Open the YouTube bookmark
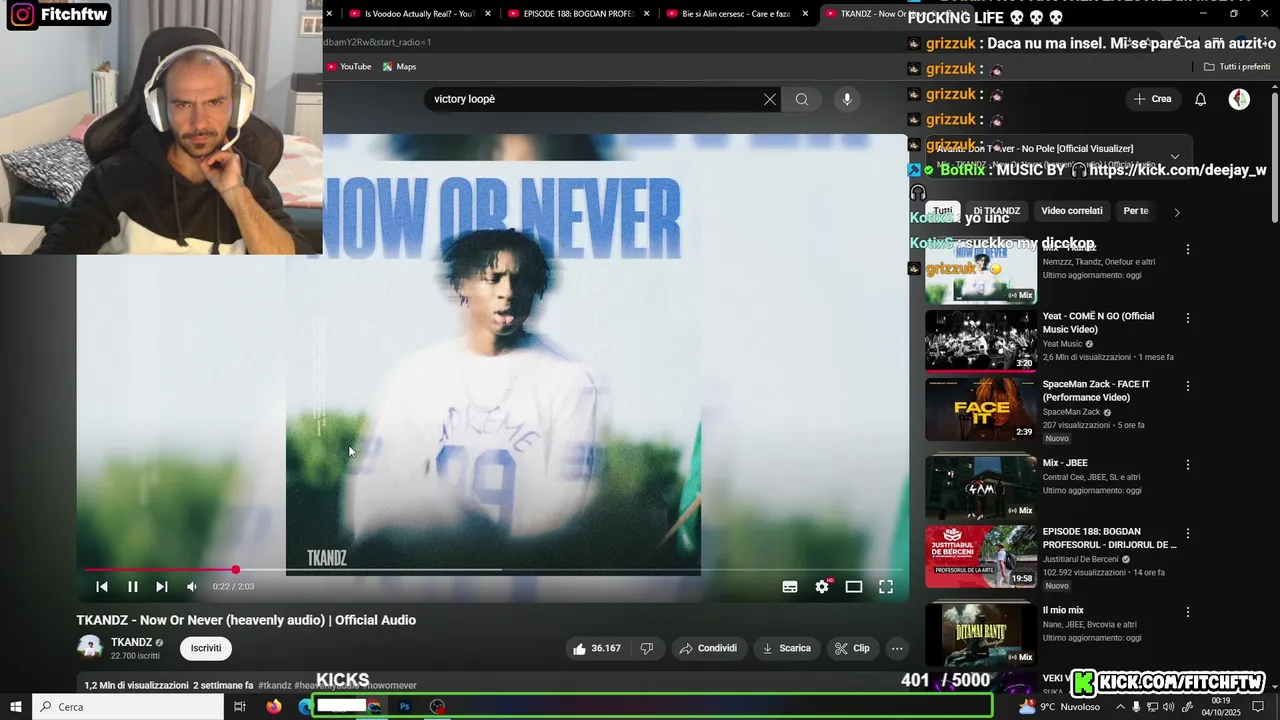The height and width of the screenshot is (720, 1280). pyautogui.click(x=349, y=66)
